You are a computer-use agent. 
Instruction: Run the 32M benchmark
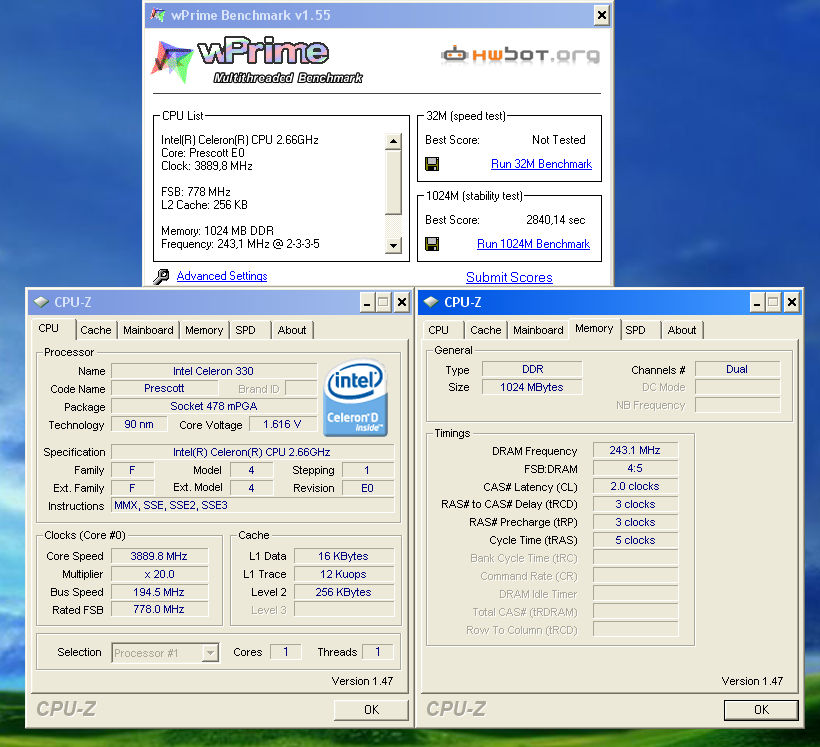click(x=541, y=164)
